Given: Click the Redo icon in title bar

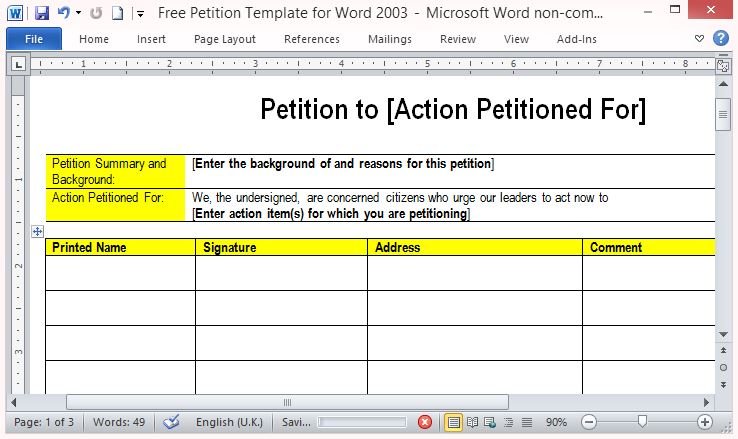Looking at the screenshot, I should coord(96,14).
